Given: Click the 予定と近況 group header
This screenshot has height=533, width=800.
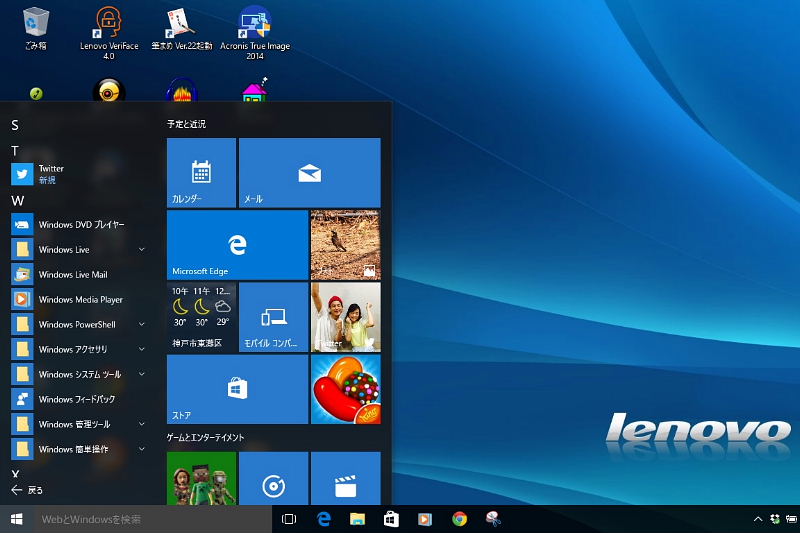Looking at the screenshot, I should [186, 124].
